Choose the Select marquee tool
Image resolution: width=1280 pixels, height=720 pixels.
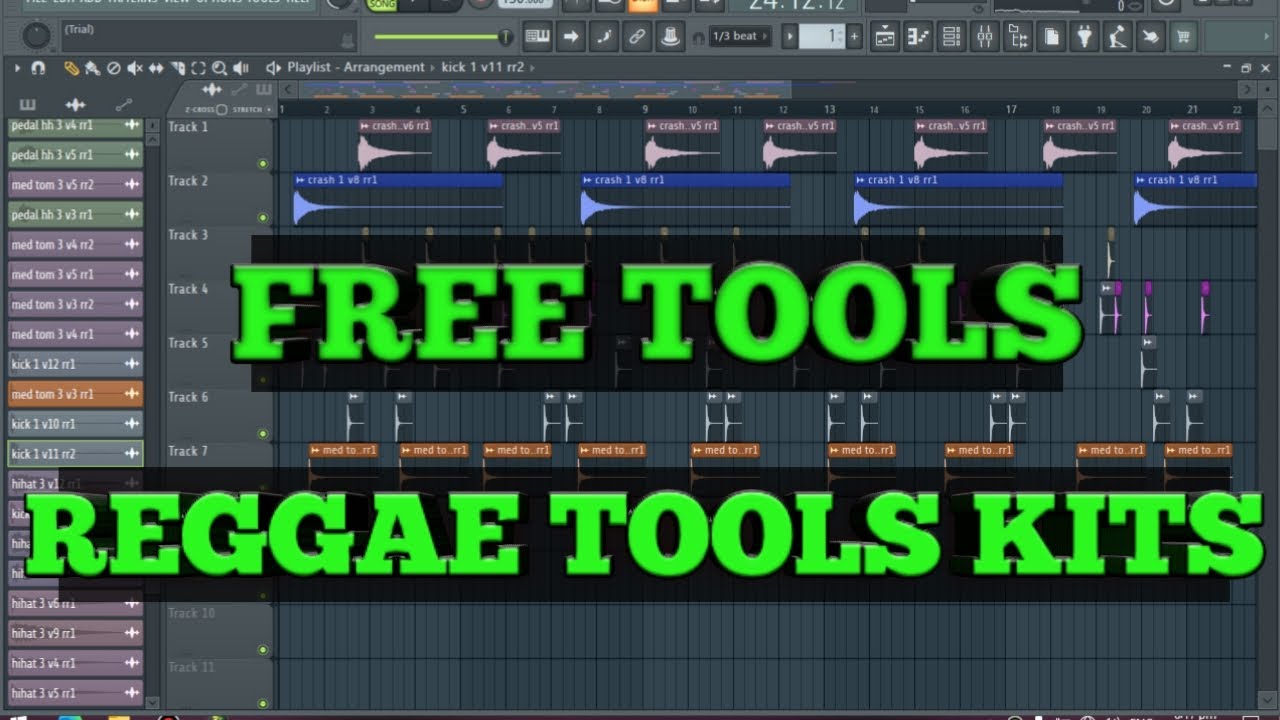click(198, 68)
